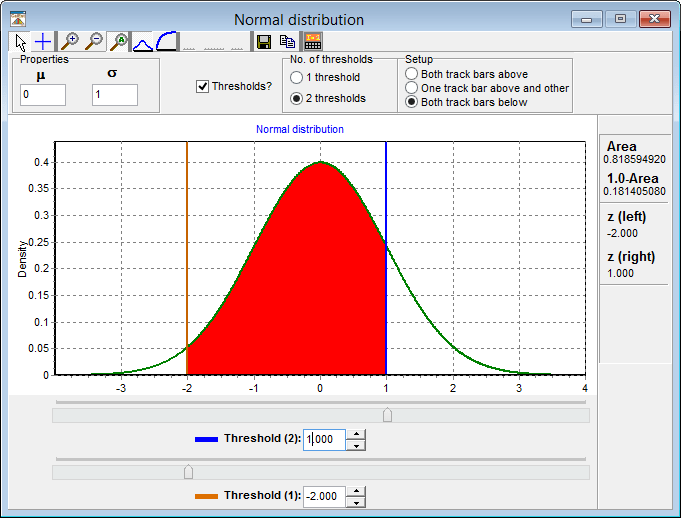
Task: Click the z (left) heading
Action: (627, 217)
